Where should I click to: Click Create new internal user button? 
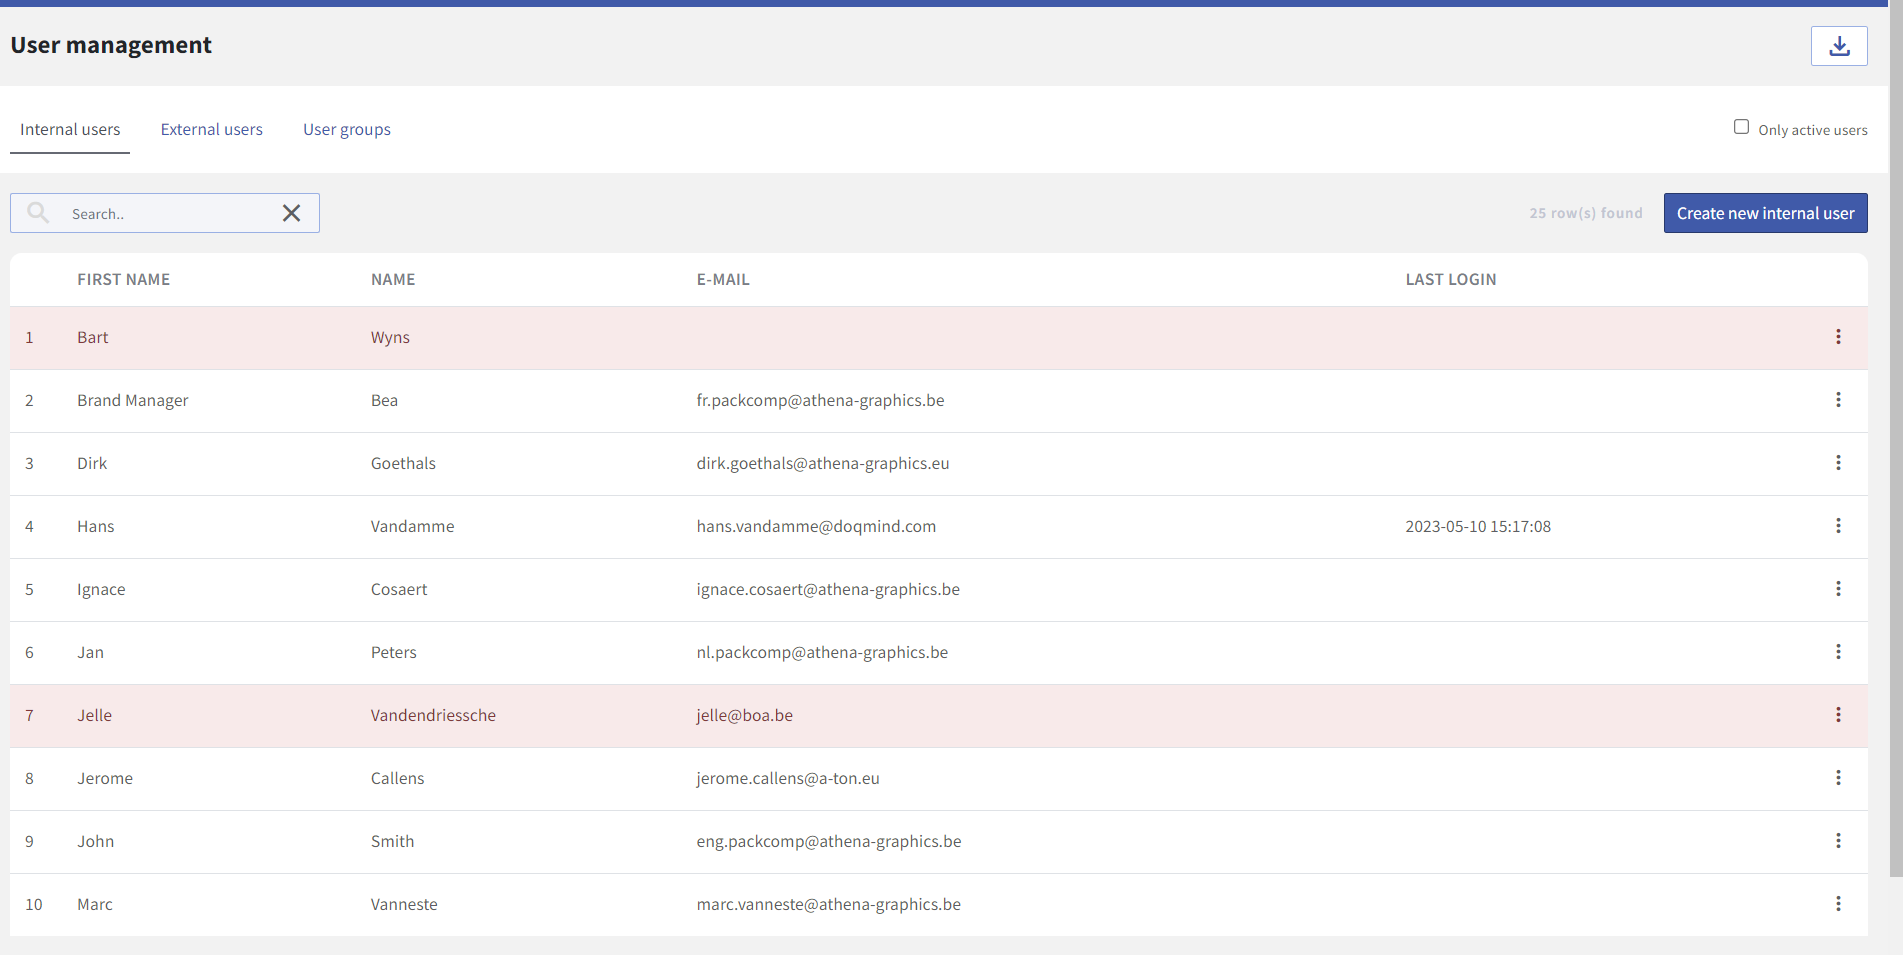point(1764,213)
